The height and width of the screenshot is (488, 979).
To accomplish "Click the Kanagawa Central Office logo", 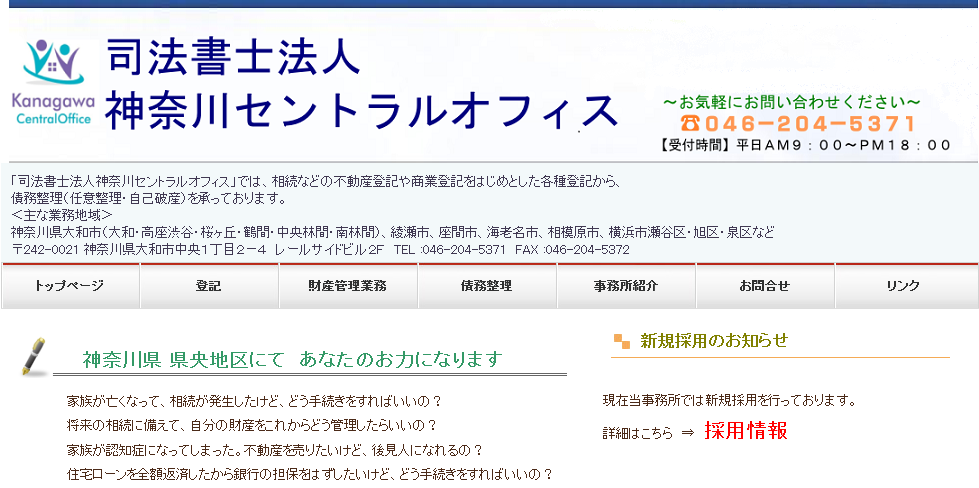I will pos(53,82).
